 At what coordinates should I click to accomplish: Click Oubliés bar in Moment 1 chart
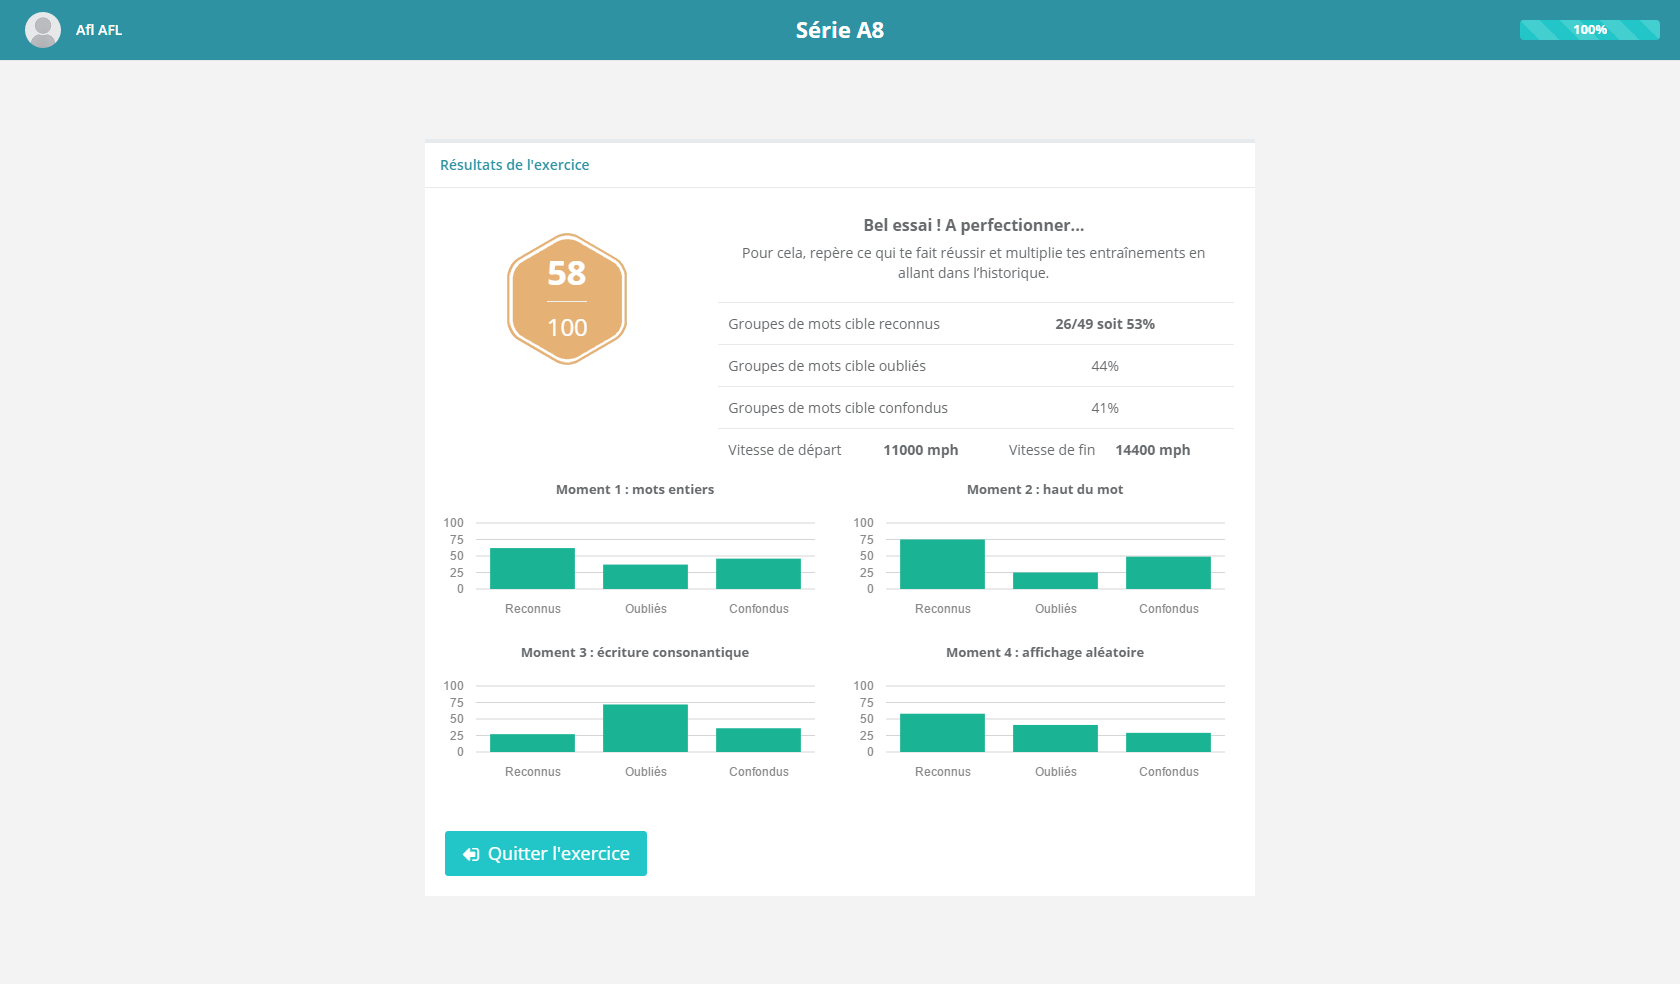click(645, 577)
